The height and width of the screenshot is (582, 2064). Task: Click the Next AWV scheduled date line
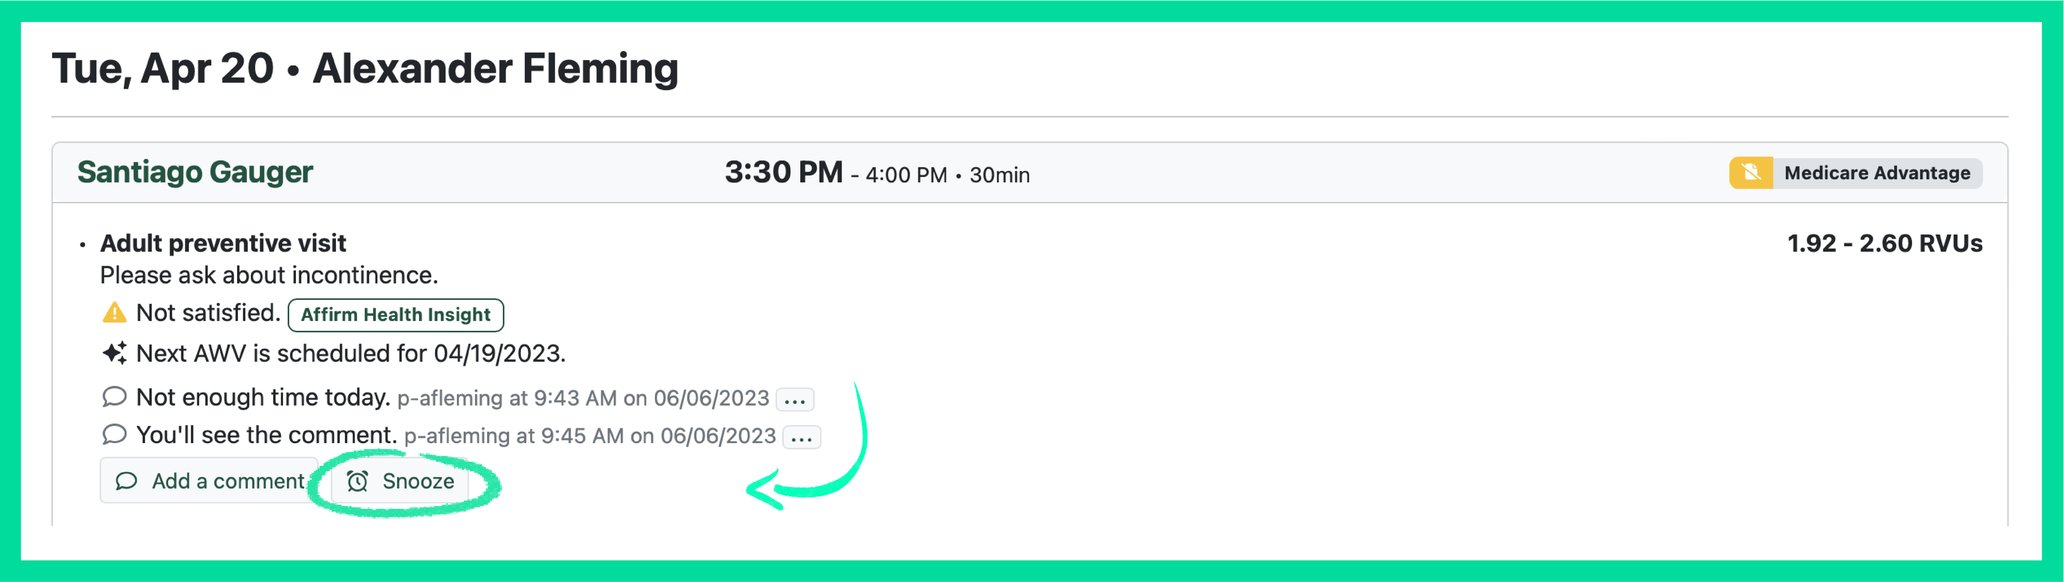point(350,353)
